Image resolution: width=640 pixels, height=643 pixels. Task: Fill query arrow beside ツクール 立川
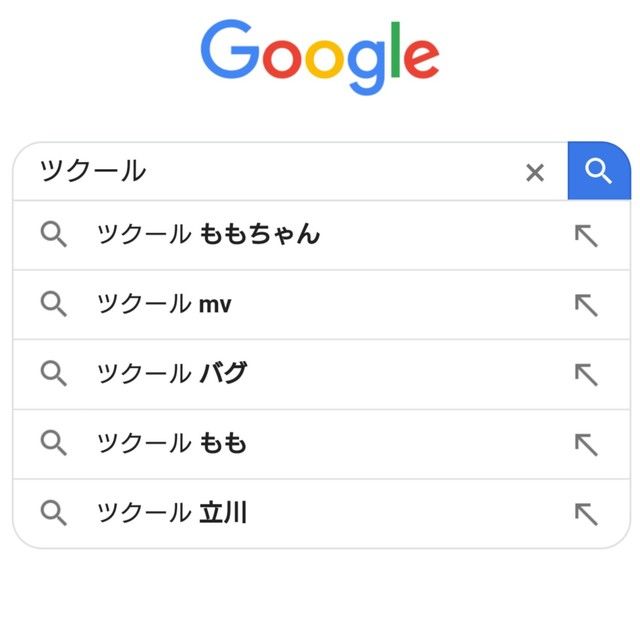pyautogui.click(x=586, y=513)
